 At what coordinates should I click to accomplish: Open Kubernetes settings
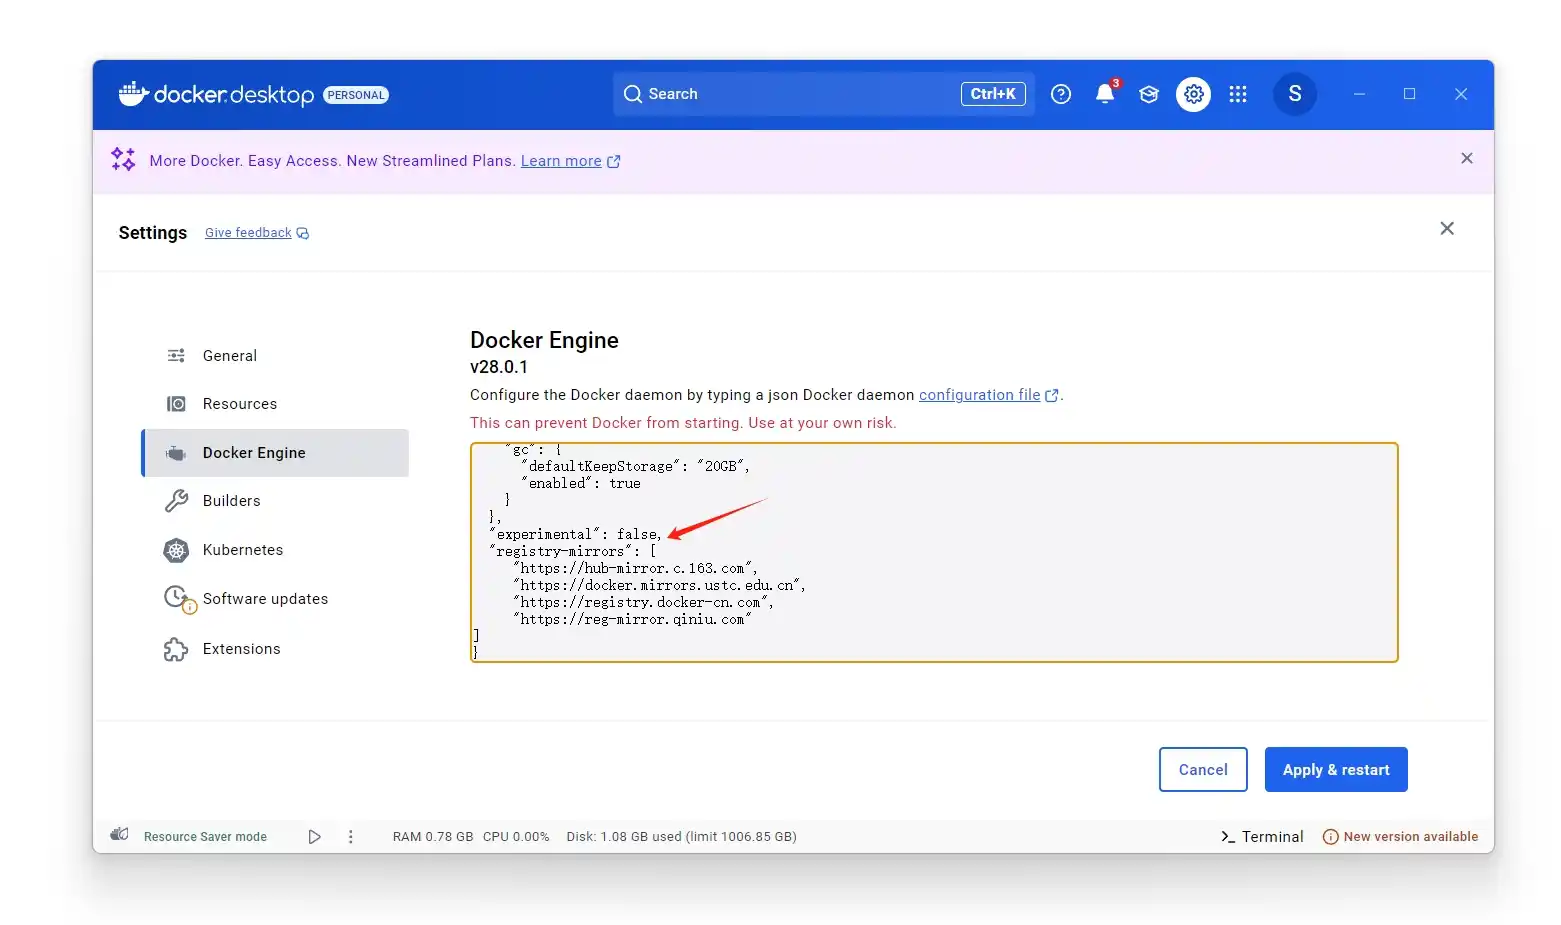[242, 550]
